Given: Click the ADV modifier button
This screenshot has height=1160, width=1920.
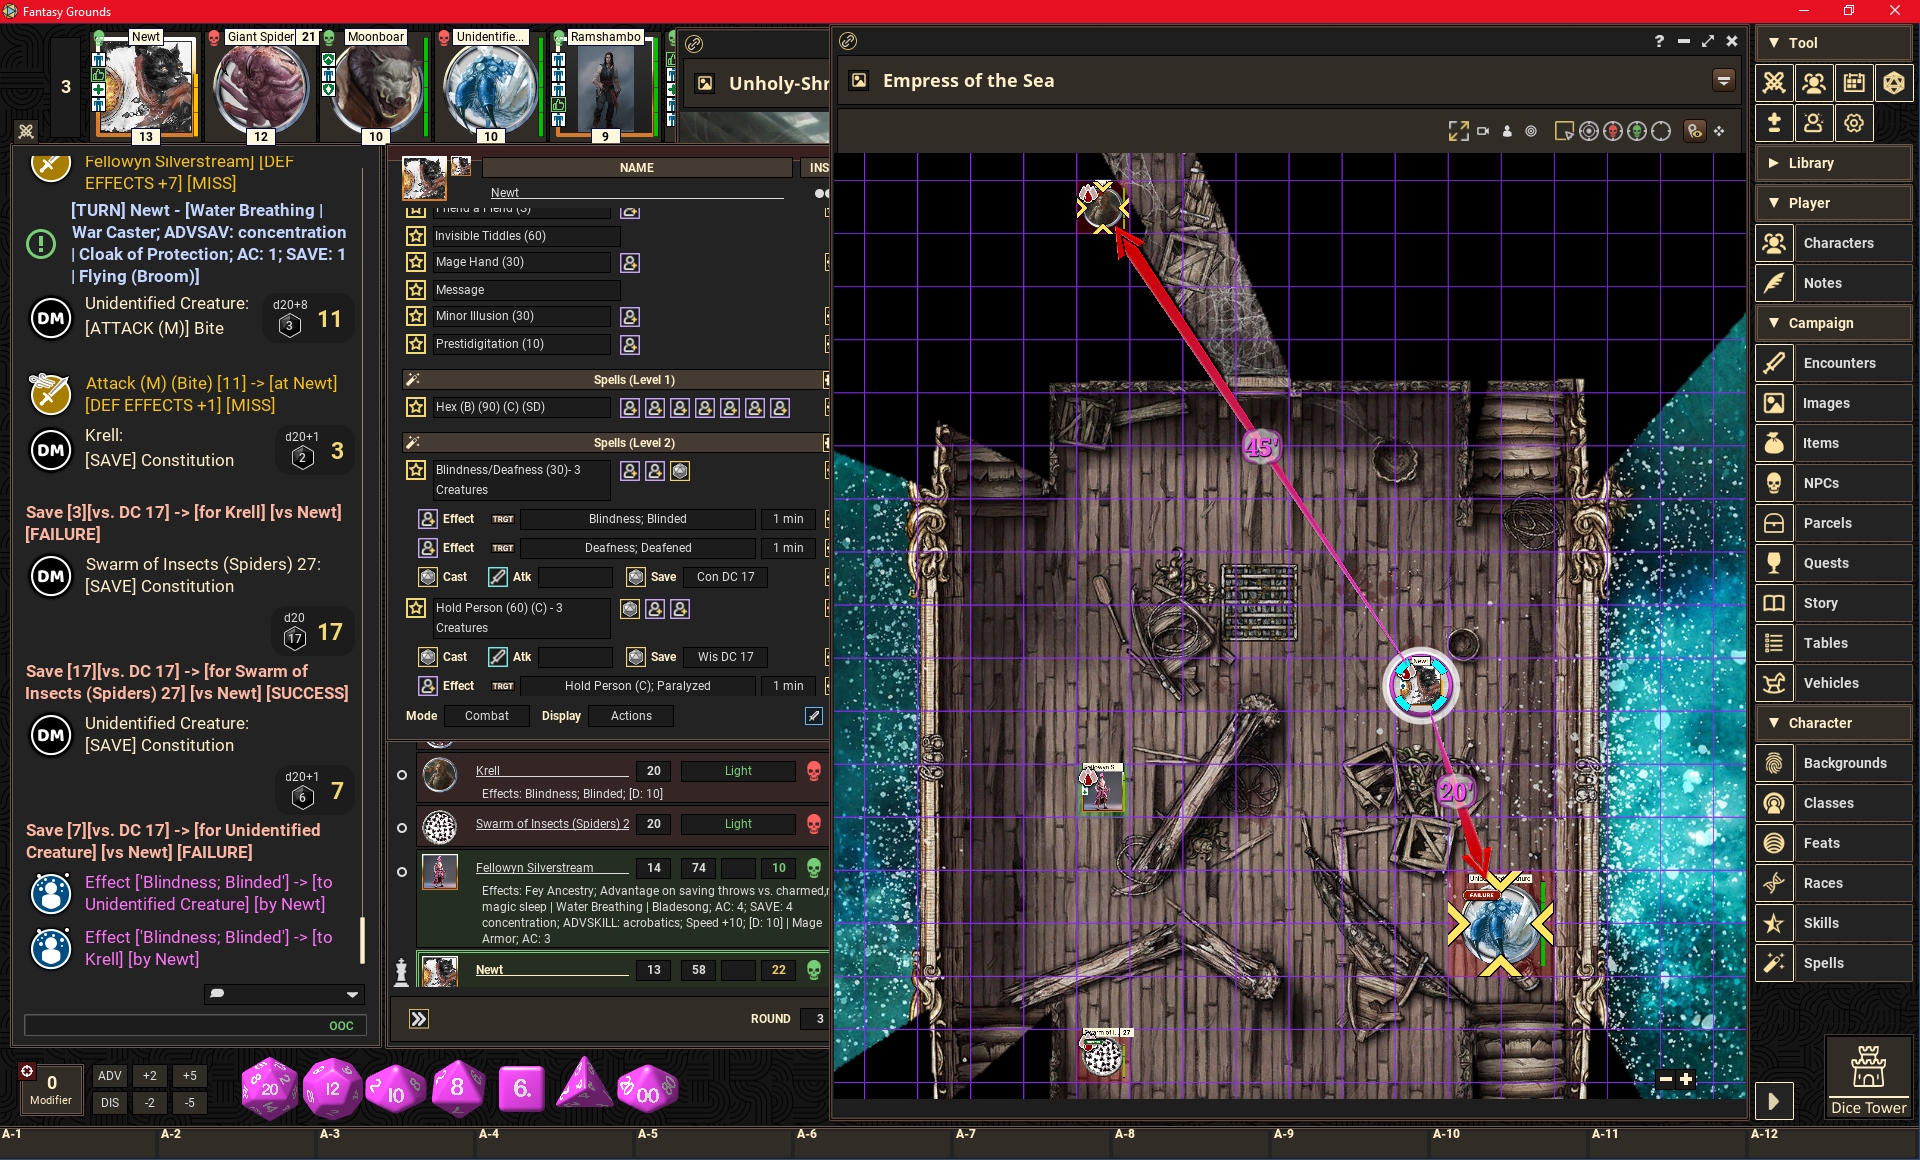Looking at the screenshot, I should click(x=110, y=1076).
